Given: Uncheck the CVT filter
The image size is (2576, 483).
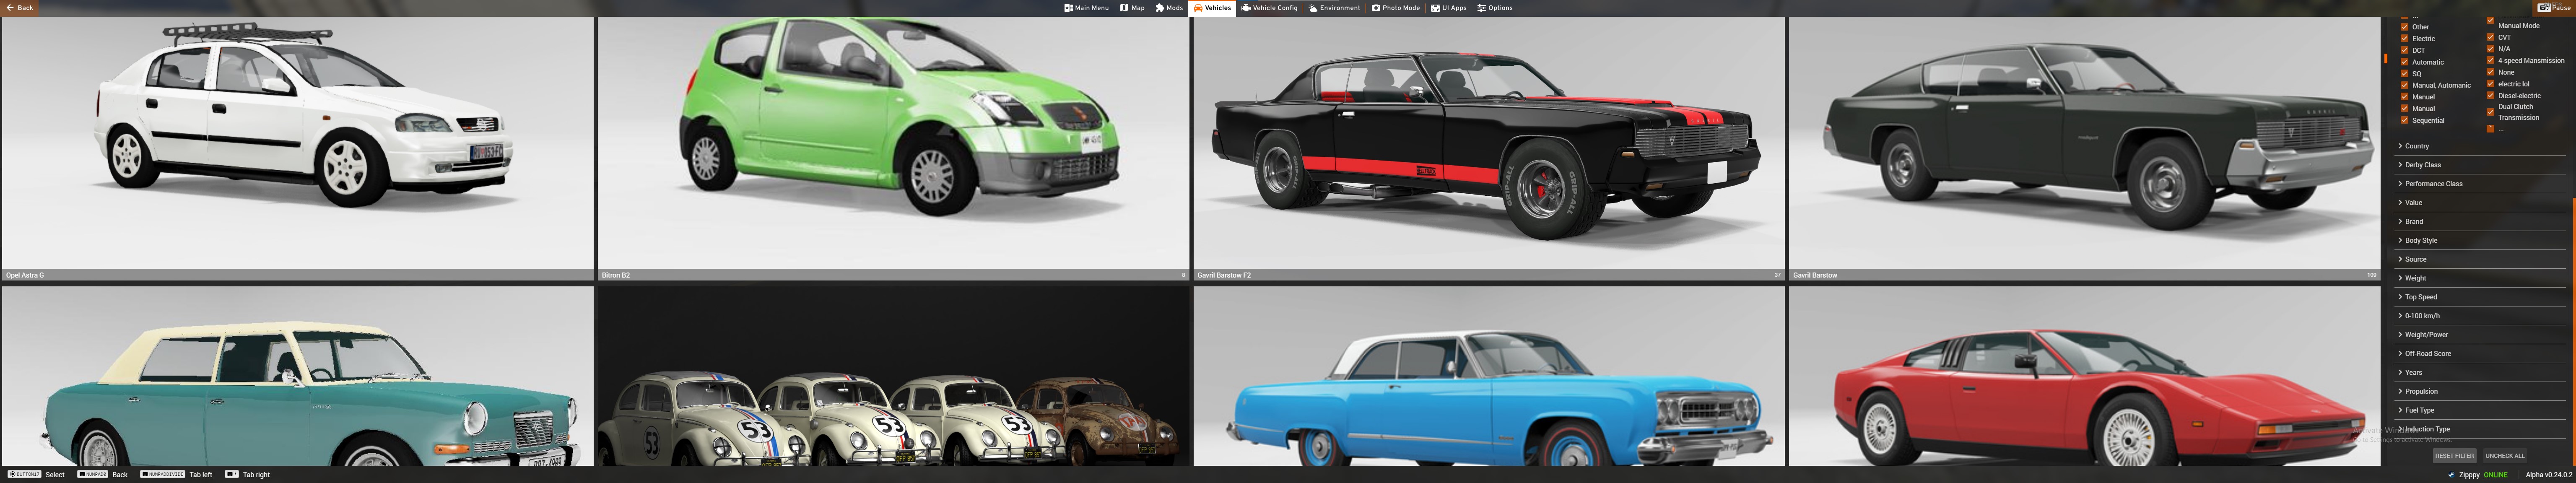Looking at the screenshot, I should (x=2490, y=37).
